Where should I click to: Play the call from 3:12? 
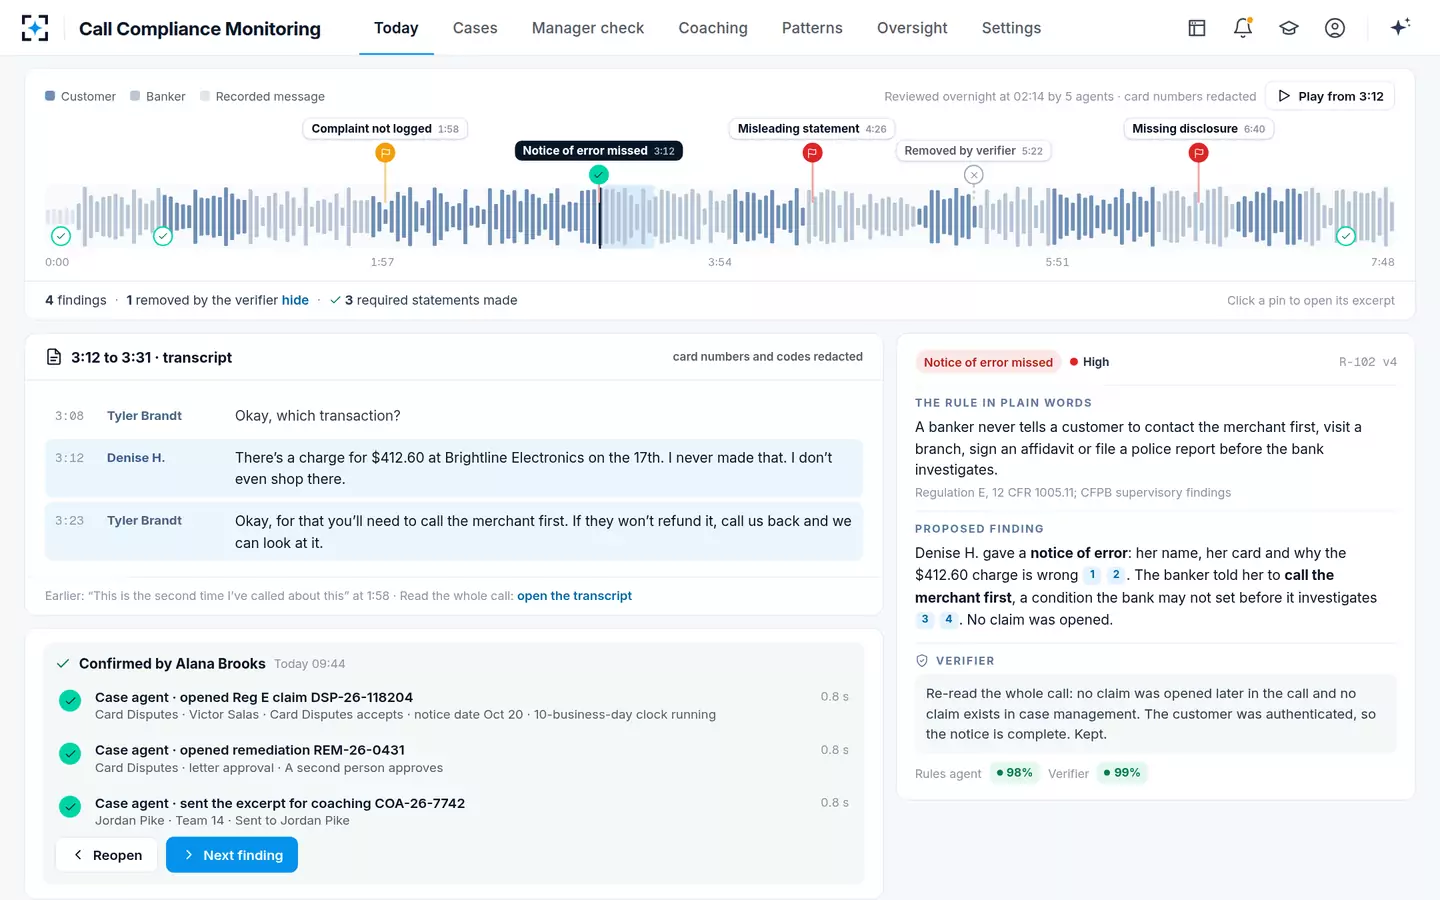click(1330, 96)
